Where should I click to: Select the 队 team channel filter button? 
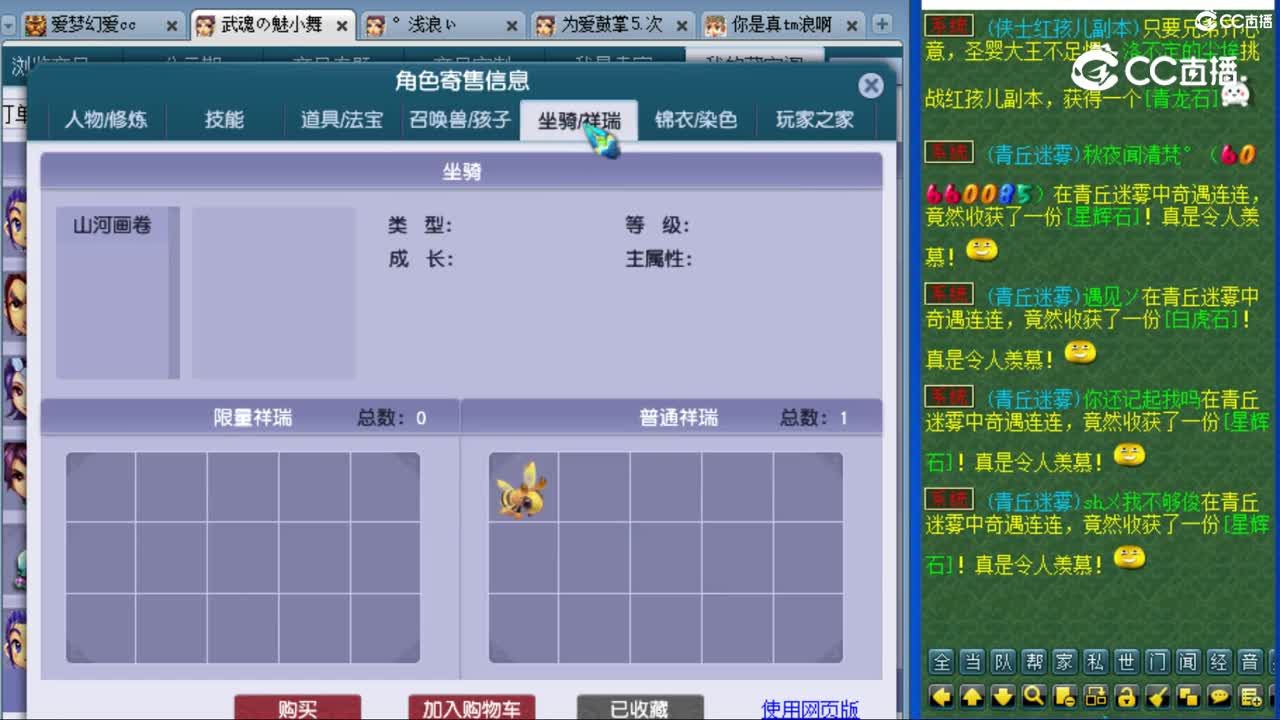[x=1003, y=662]
